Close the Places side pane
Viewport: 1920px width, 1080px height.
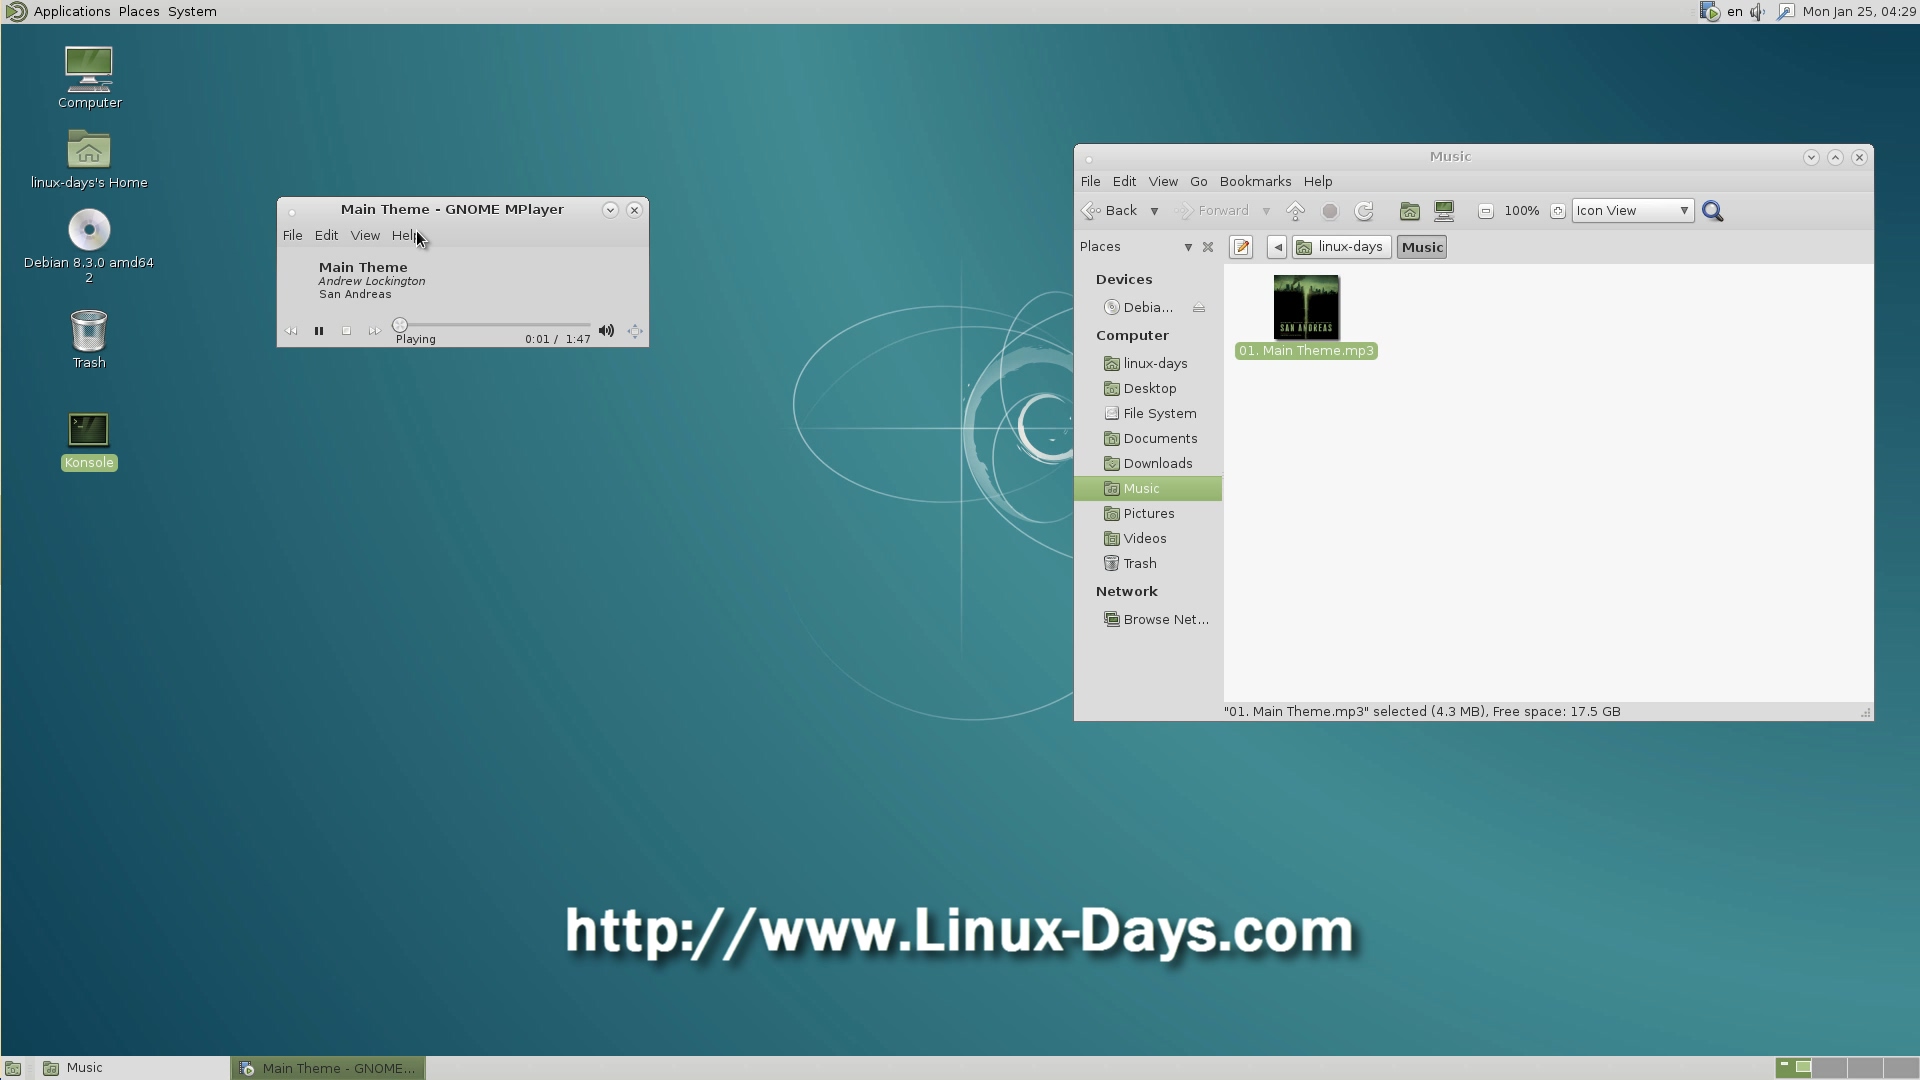coord(1208,247)
